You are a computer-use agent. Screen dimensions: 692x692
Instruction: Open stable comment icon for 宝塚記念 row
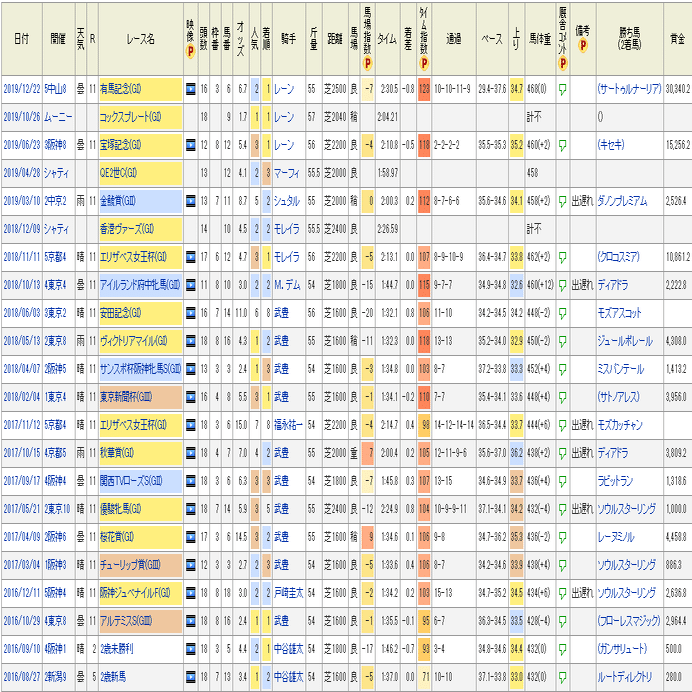tap(562, 146)
